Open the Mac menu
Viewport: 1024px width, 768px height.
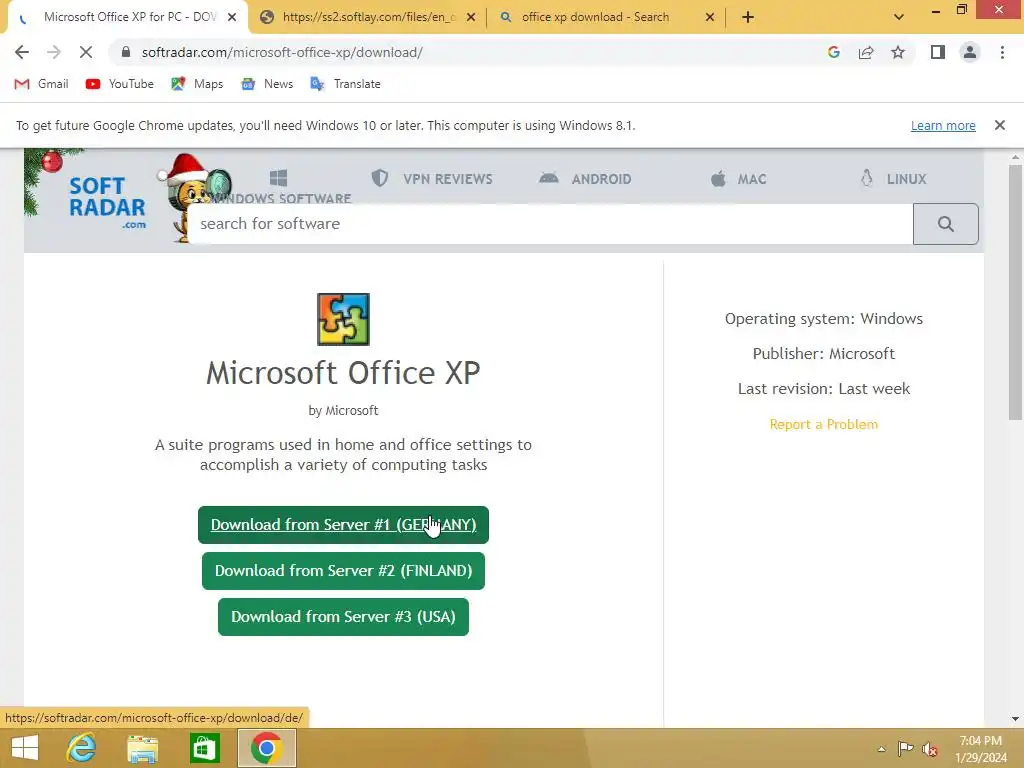738,178
